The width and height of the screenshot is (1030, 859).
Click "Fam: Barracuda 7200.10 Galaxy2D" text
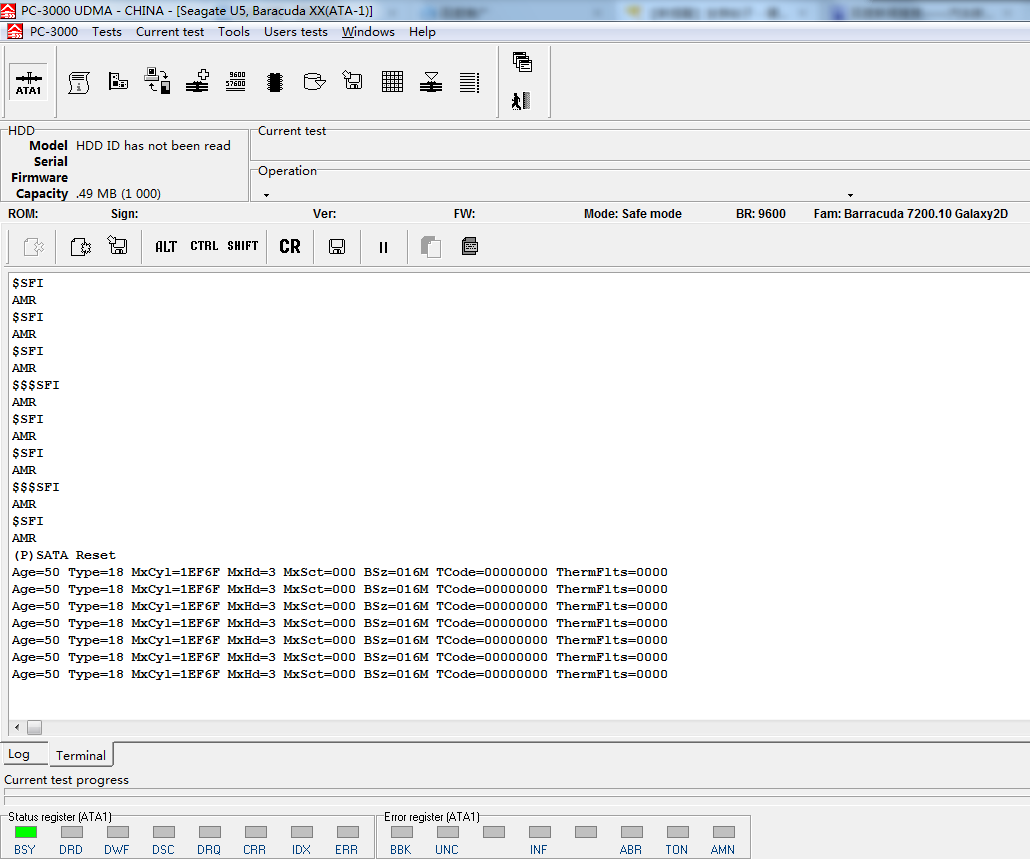click(x=910, y=214)
